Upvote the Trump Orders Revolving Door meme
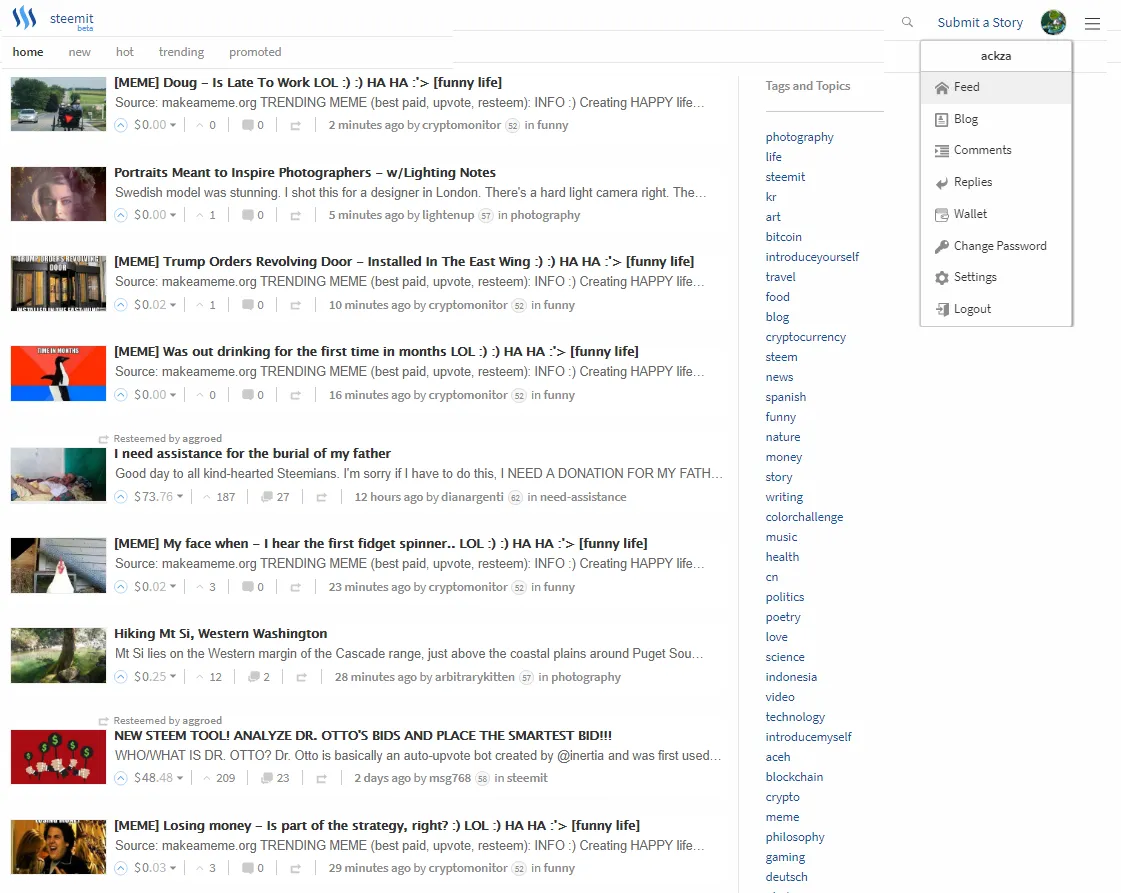 point(121,305)
